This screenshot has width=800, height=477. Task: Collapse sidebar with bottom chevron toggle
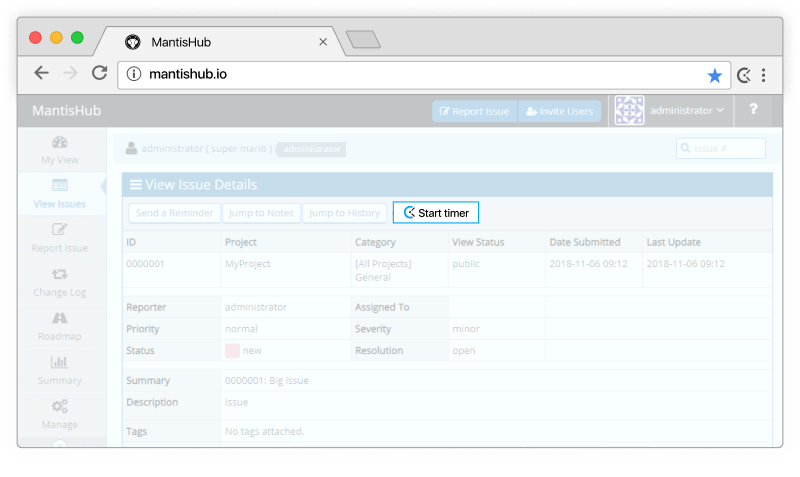(x=60, y=443)
